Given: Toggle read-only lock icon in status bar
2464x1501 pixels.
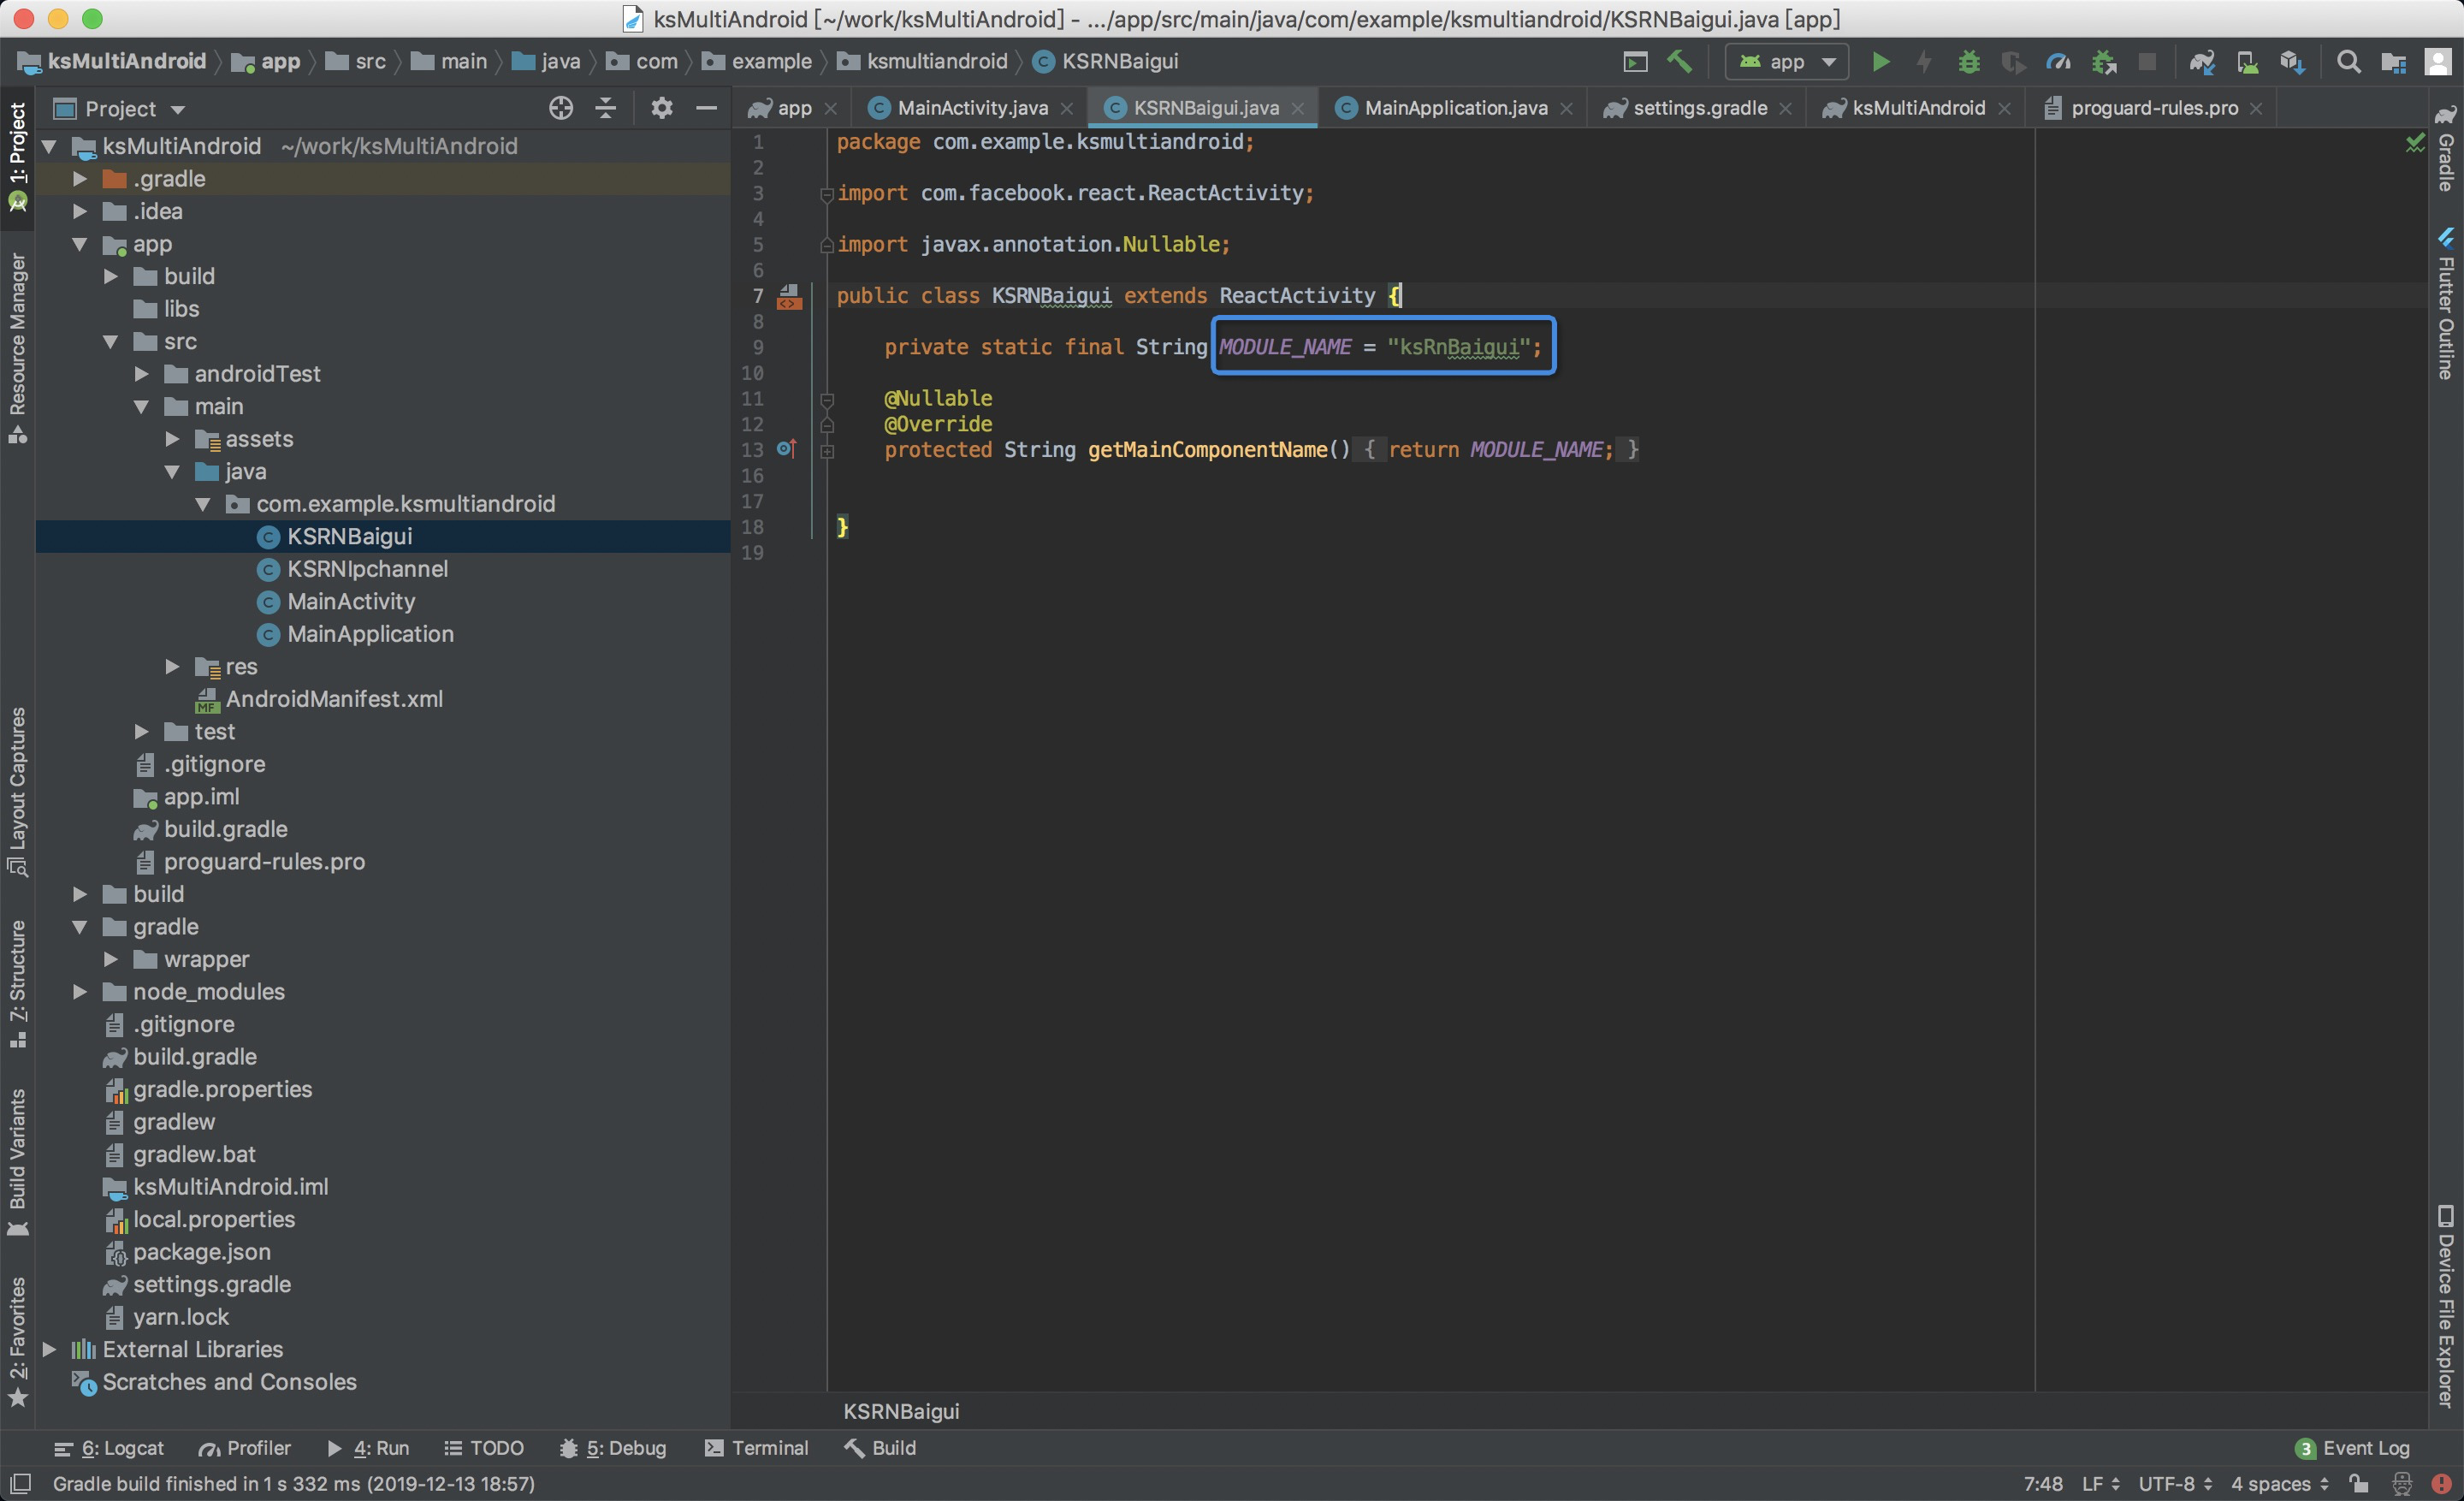Looking at the screenshot, I should tap(2359, 1483).
